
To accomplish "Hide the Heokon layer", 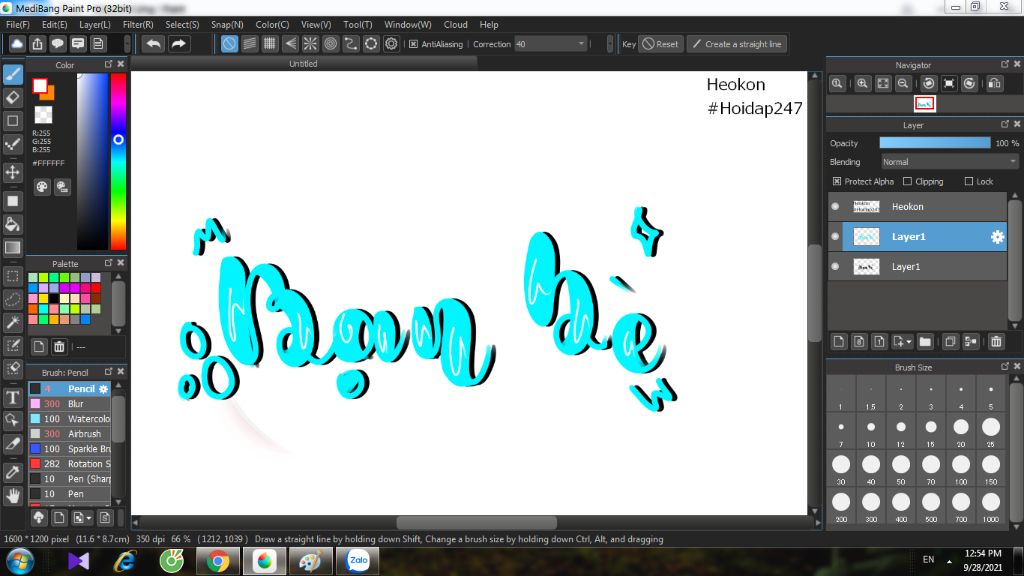I will [835, 206].
